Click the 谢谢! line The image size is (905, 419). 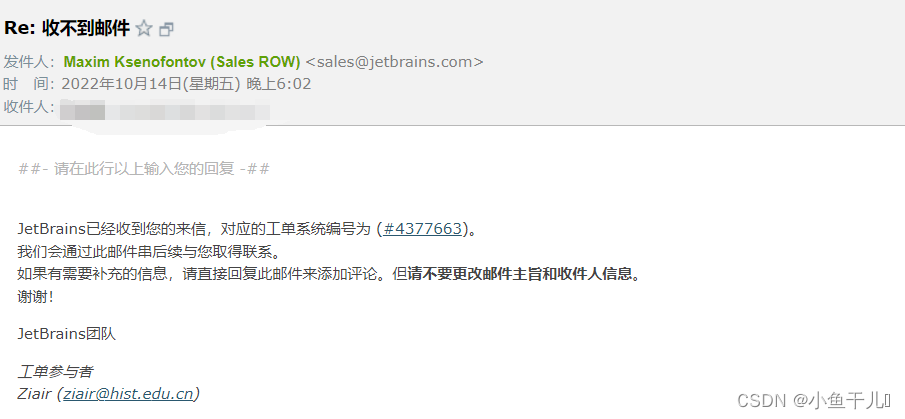pyautogui.click(x=36, y=297)
